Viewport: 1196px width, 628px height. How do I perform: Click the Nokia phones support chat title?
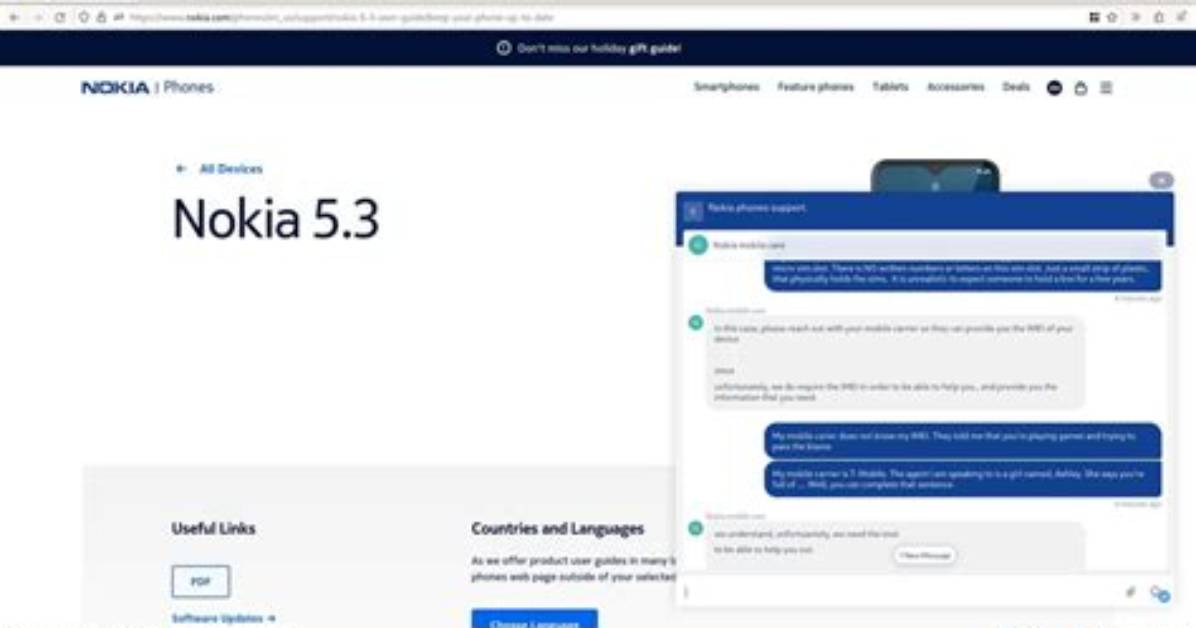(756, 208)
